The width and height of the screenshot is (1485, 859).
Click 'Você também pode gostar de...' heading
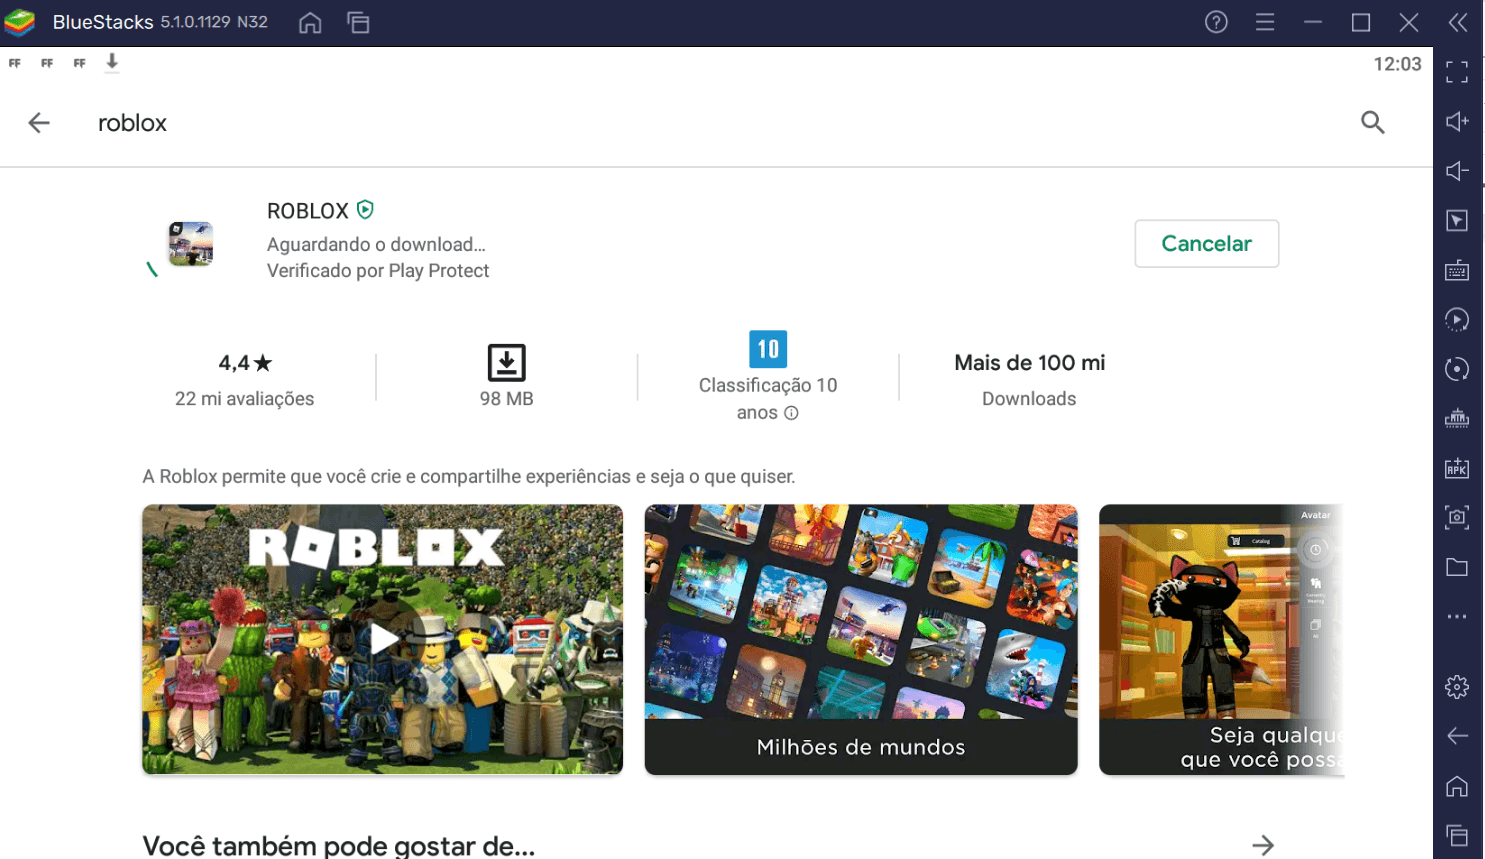338,845
